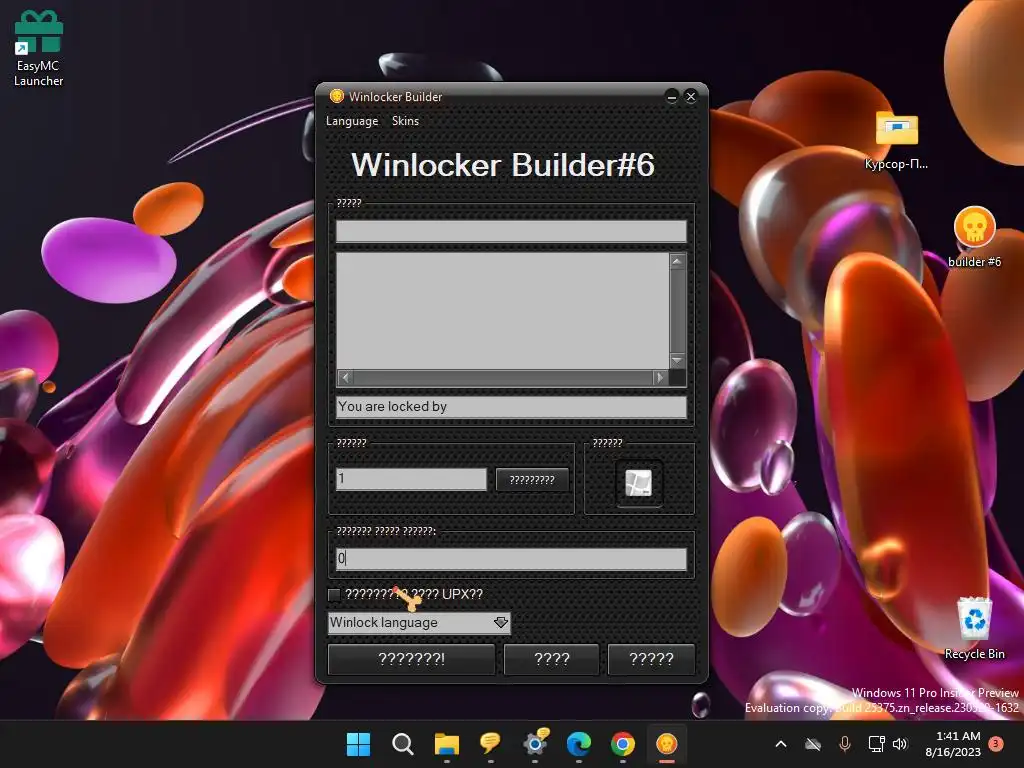Click the '???????!' build button
The image size is (1024, 768).
[x=411, y=659]
